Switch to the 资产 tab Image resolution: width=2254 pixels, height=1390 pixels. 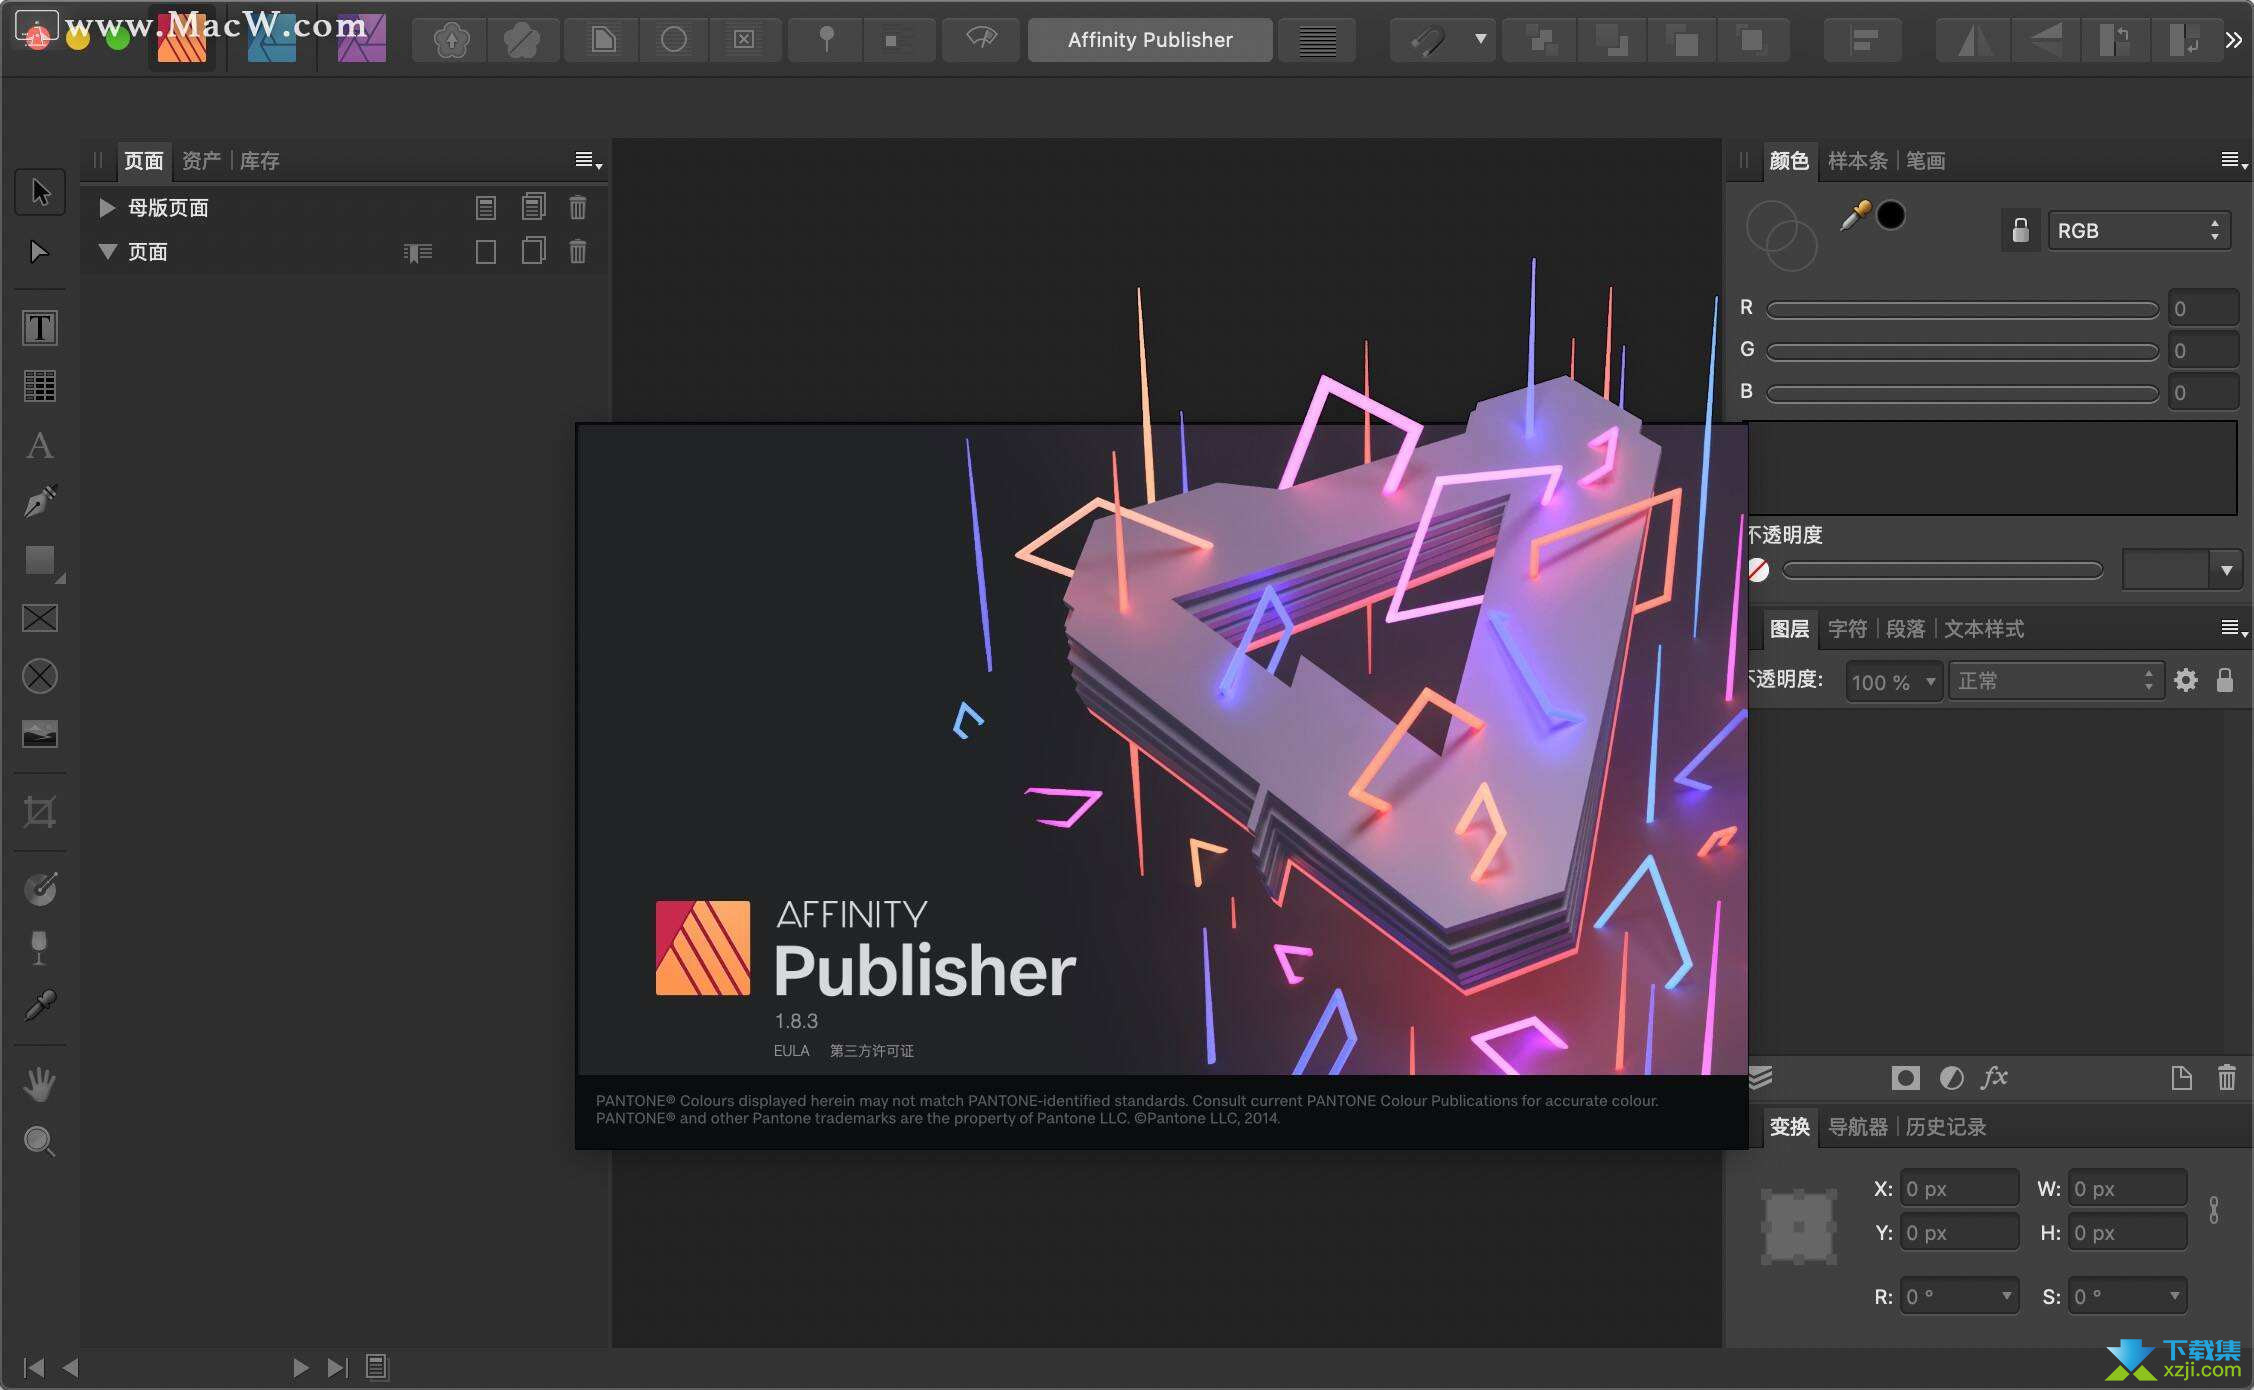(201, 160)
